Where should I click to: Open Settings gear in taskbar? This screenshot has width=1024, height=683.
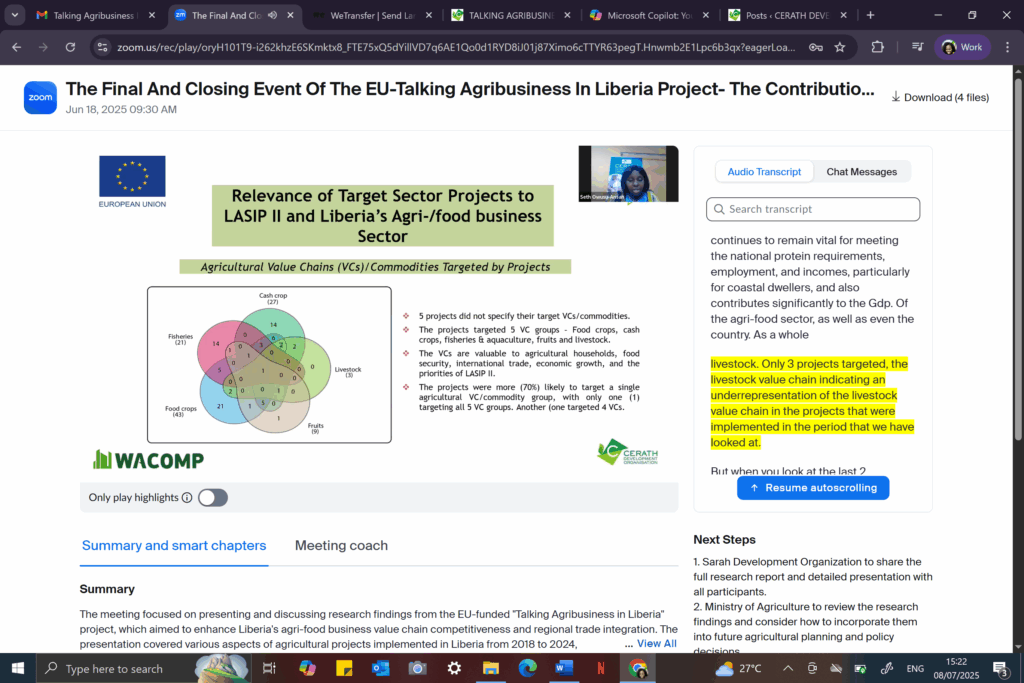454,668
